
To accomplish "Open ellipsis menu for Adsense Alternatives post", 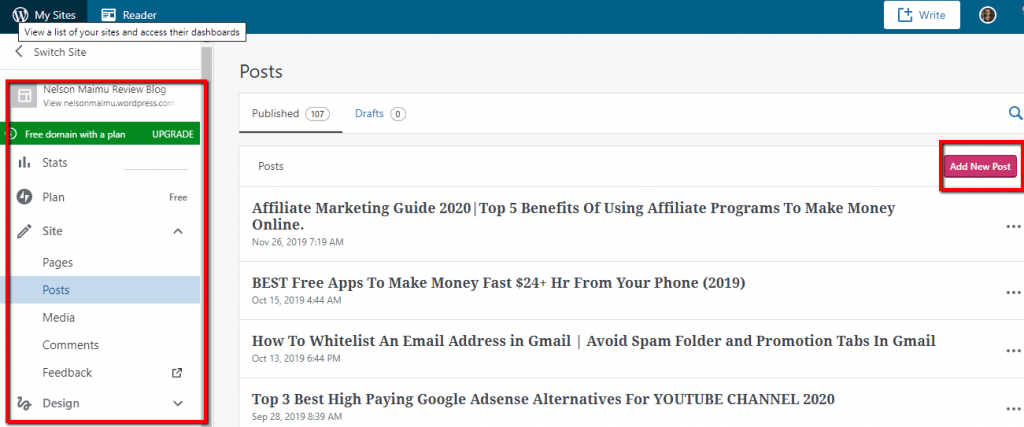I will [1014, 408].
